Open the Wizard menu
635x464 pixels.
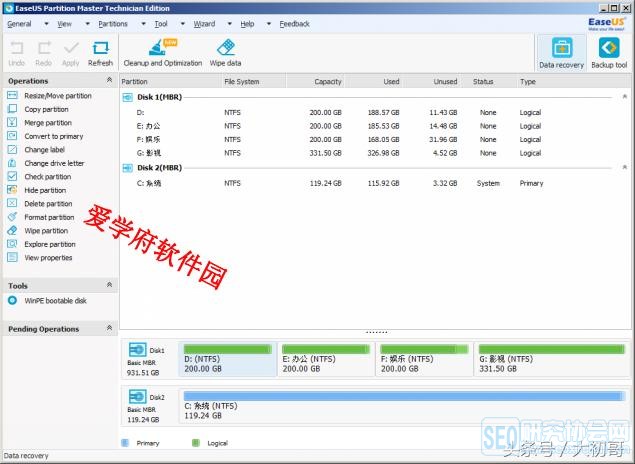click(x=204, y=24)
